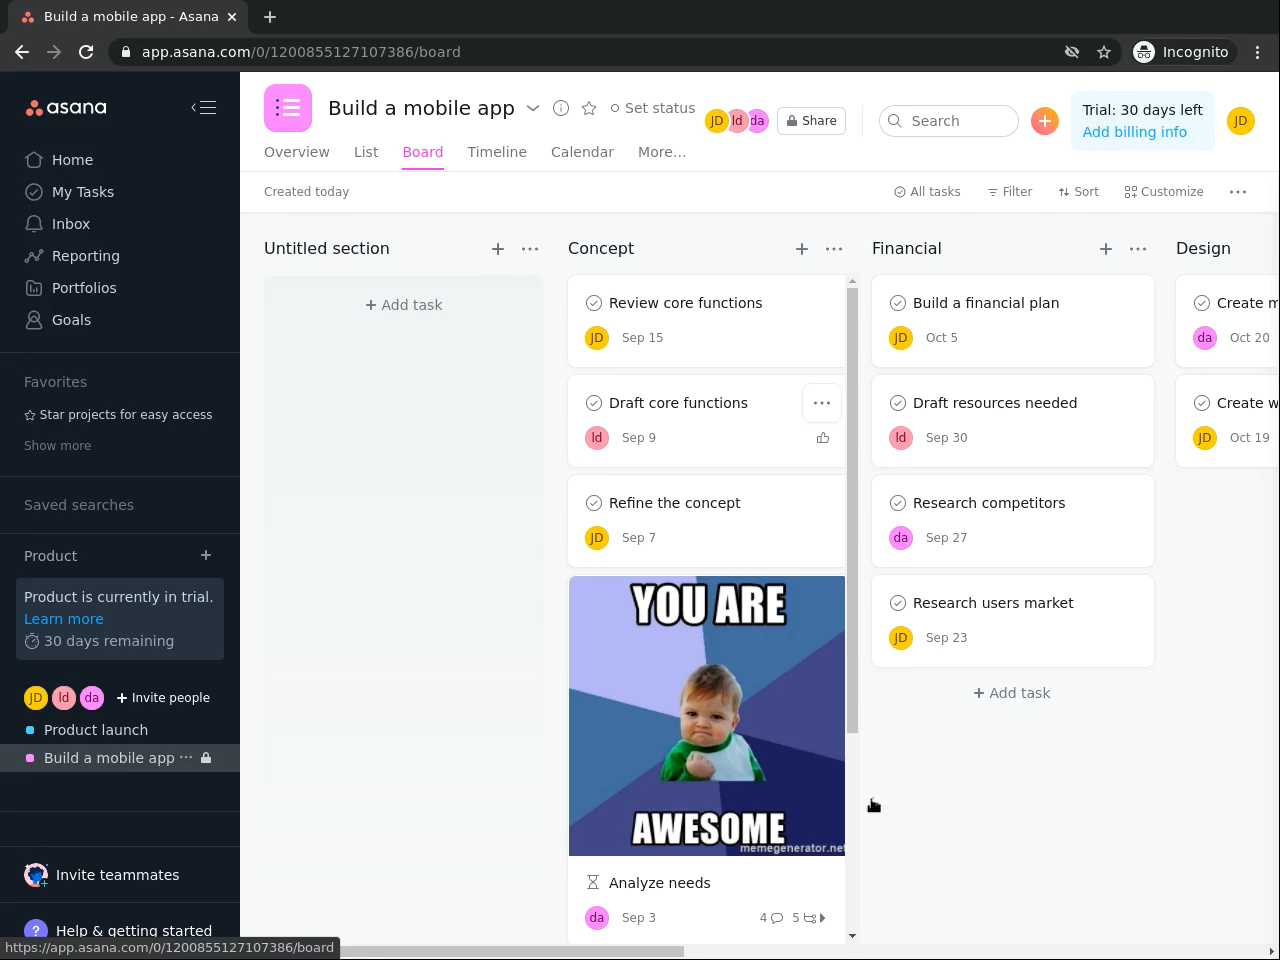Open Build a mobile app sidebar ellipsis
Screen dimensions: 1280x960
click(185, 758)
